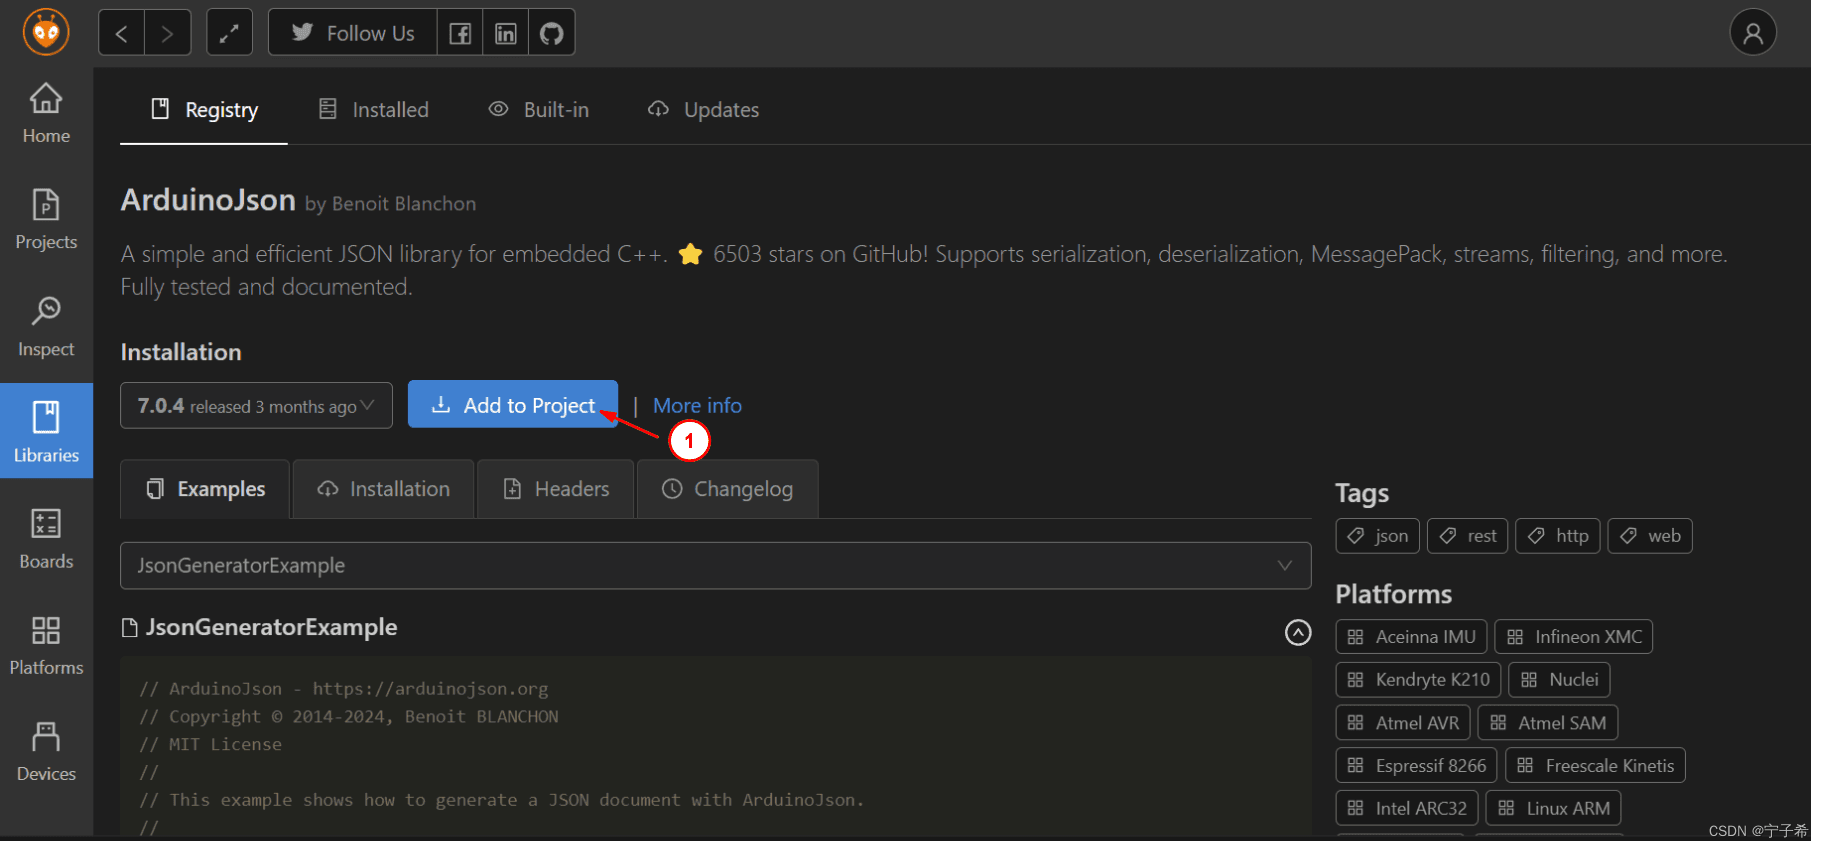This screenshot has height=848, width=1825.
Task: Switch to the Built-in tab
Action: pyautogui.click(x=539, y=110)
